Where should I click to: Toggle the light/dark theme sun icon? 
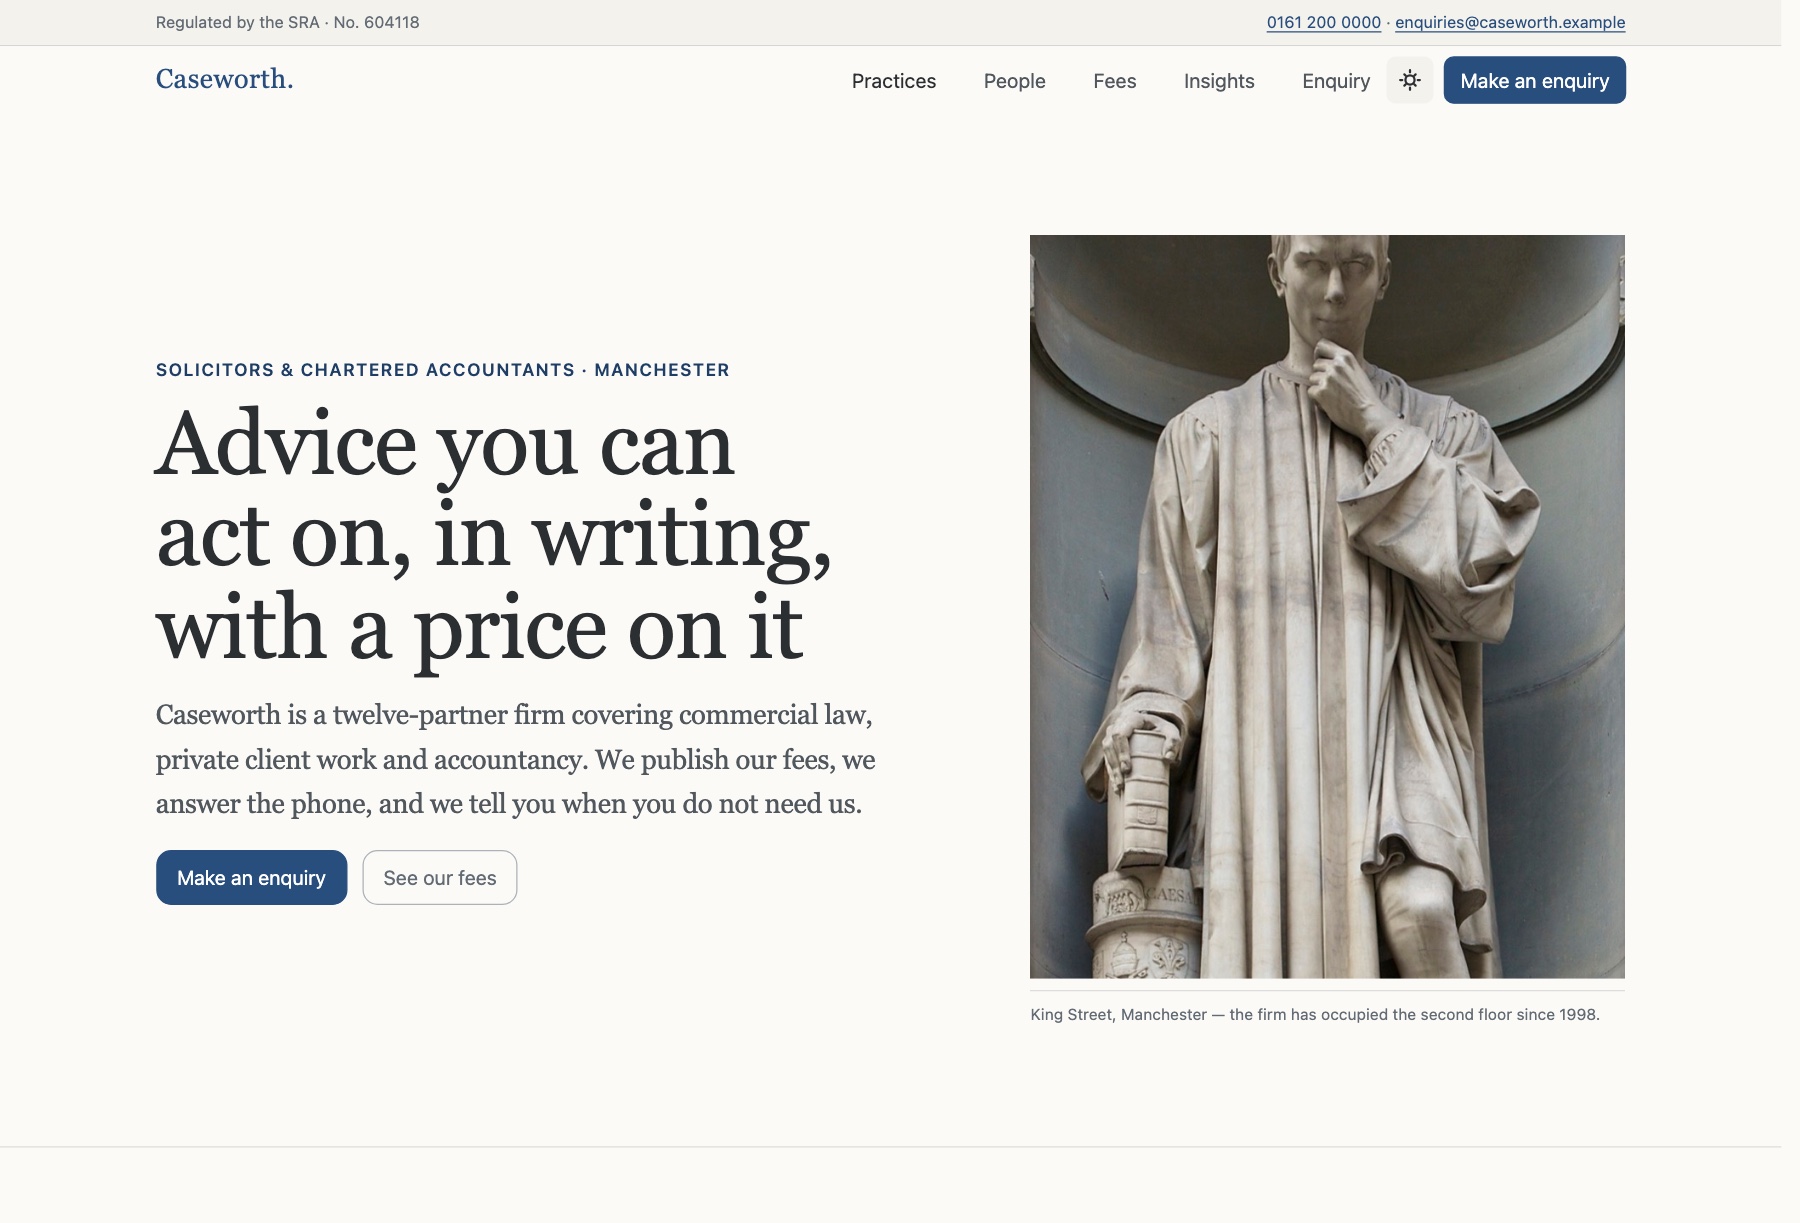click(x=1410, y=80)
